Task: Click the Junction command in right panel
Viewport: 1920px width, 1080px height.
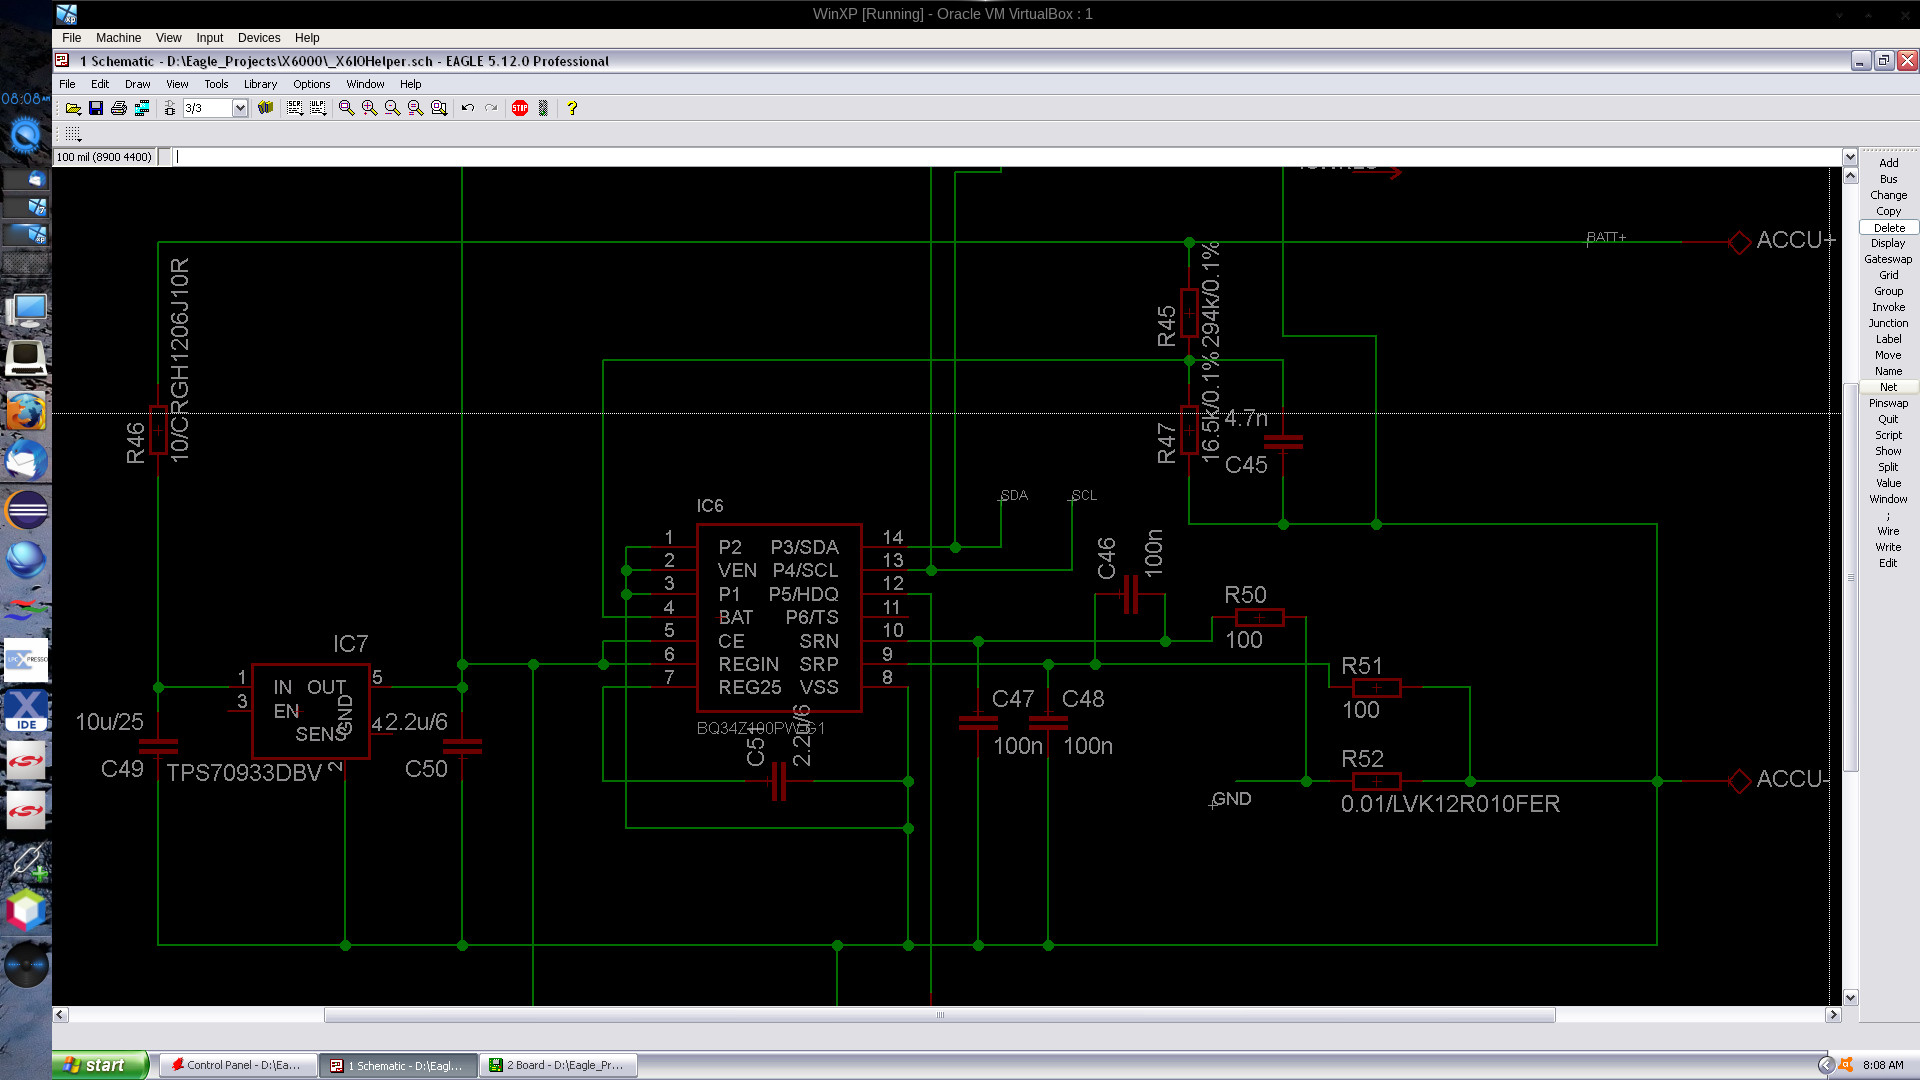Action: [1888, 323]
